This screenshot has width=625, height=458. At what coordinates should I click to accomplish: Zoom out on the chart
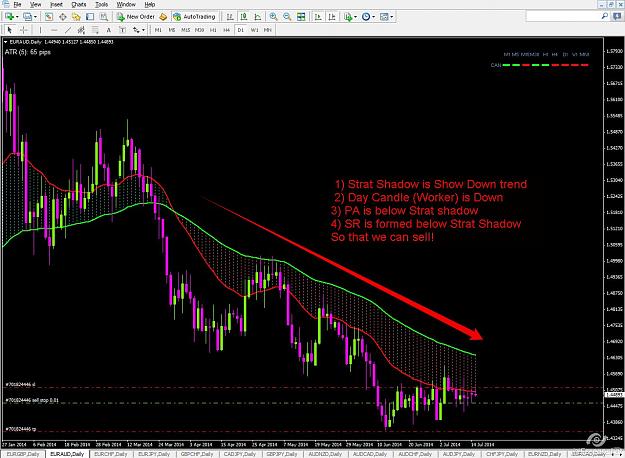tap(287, 17)
